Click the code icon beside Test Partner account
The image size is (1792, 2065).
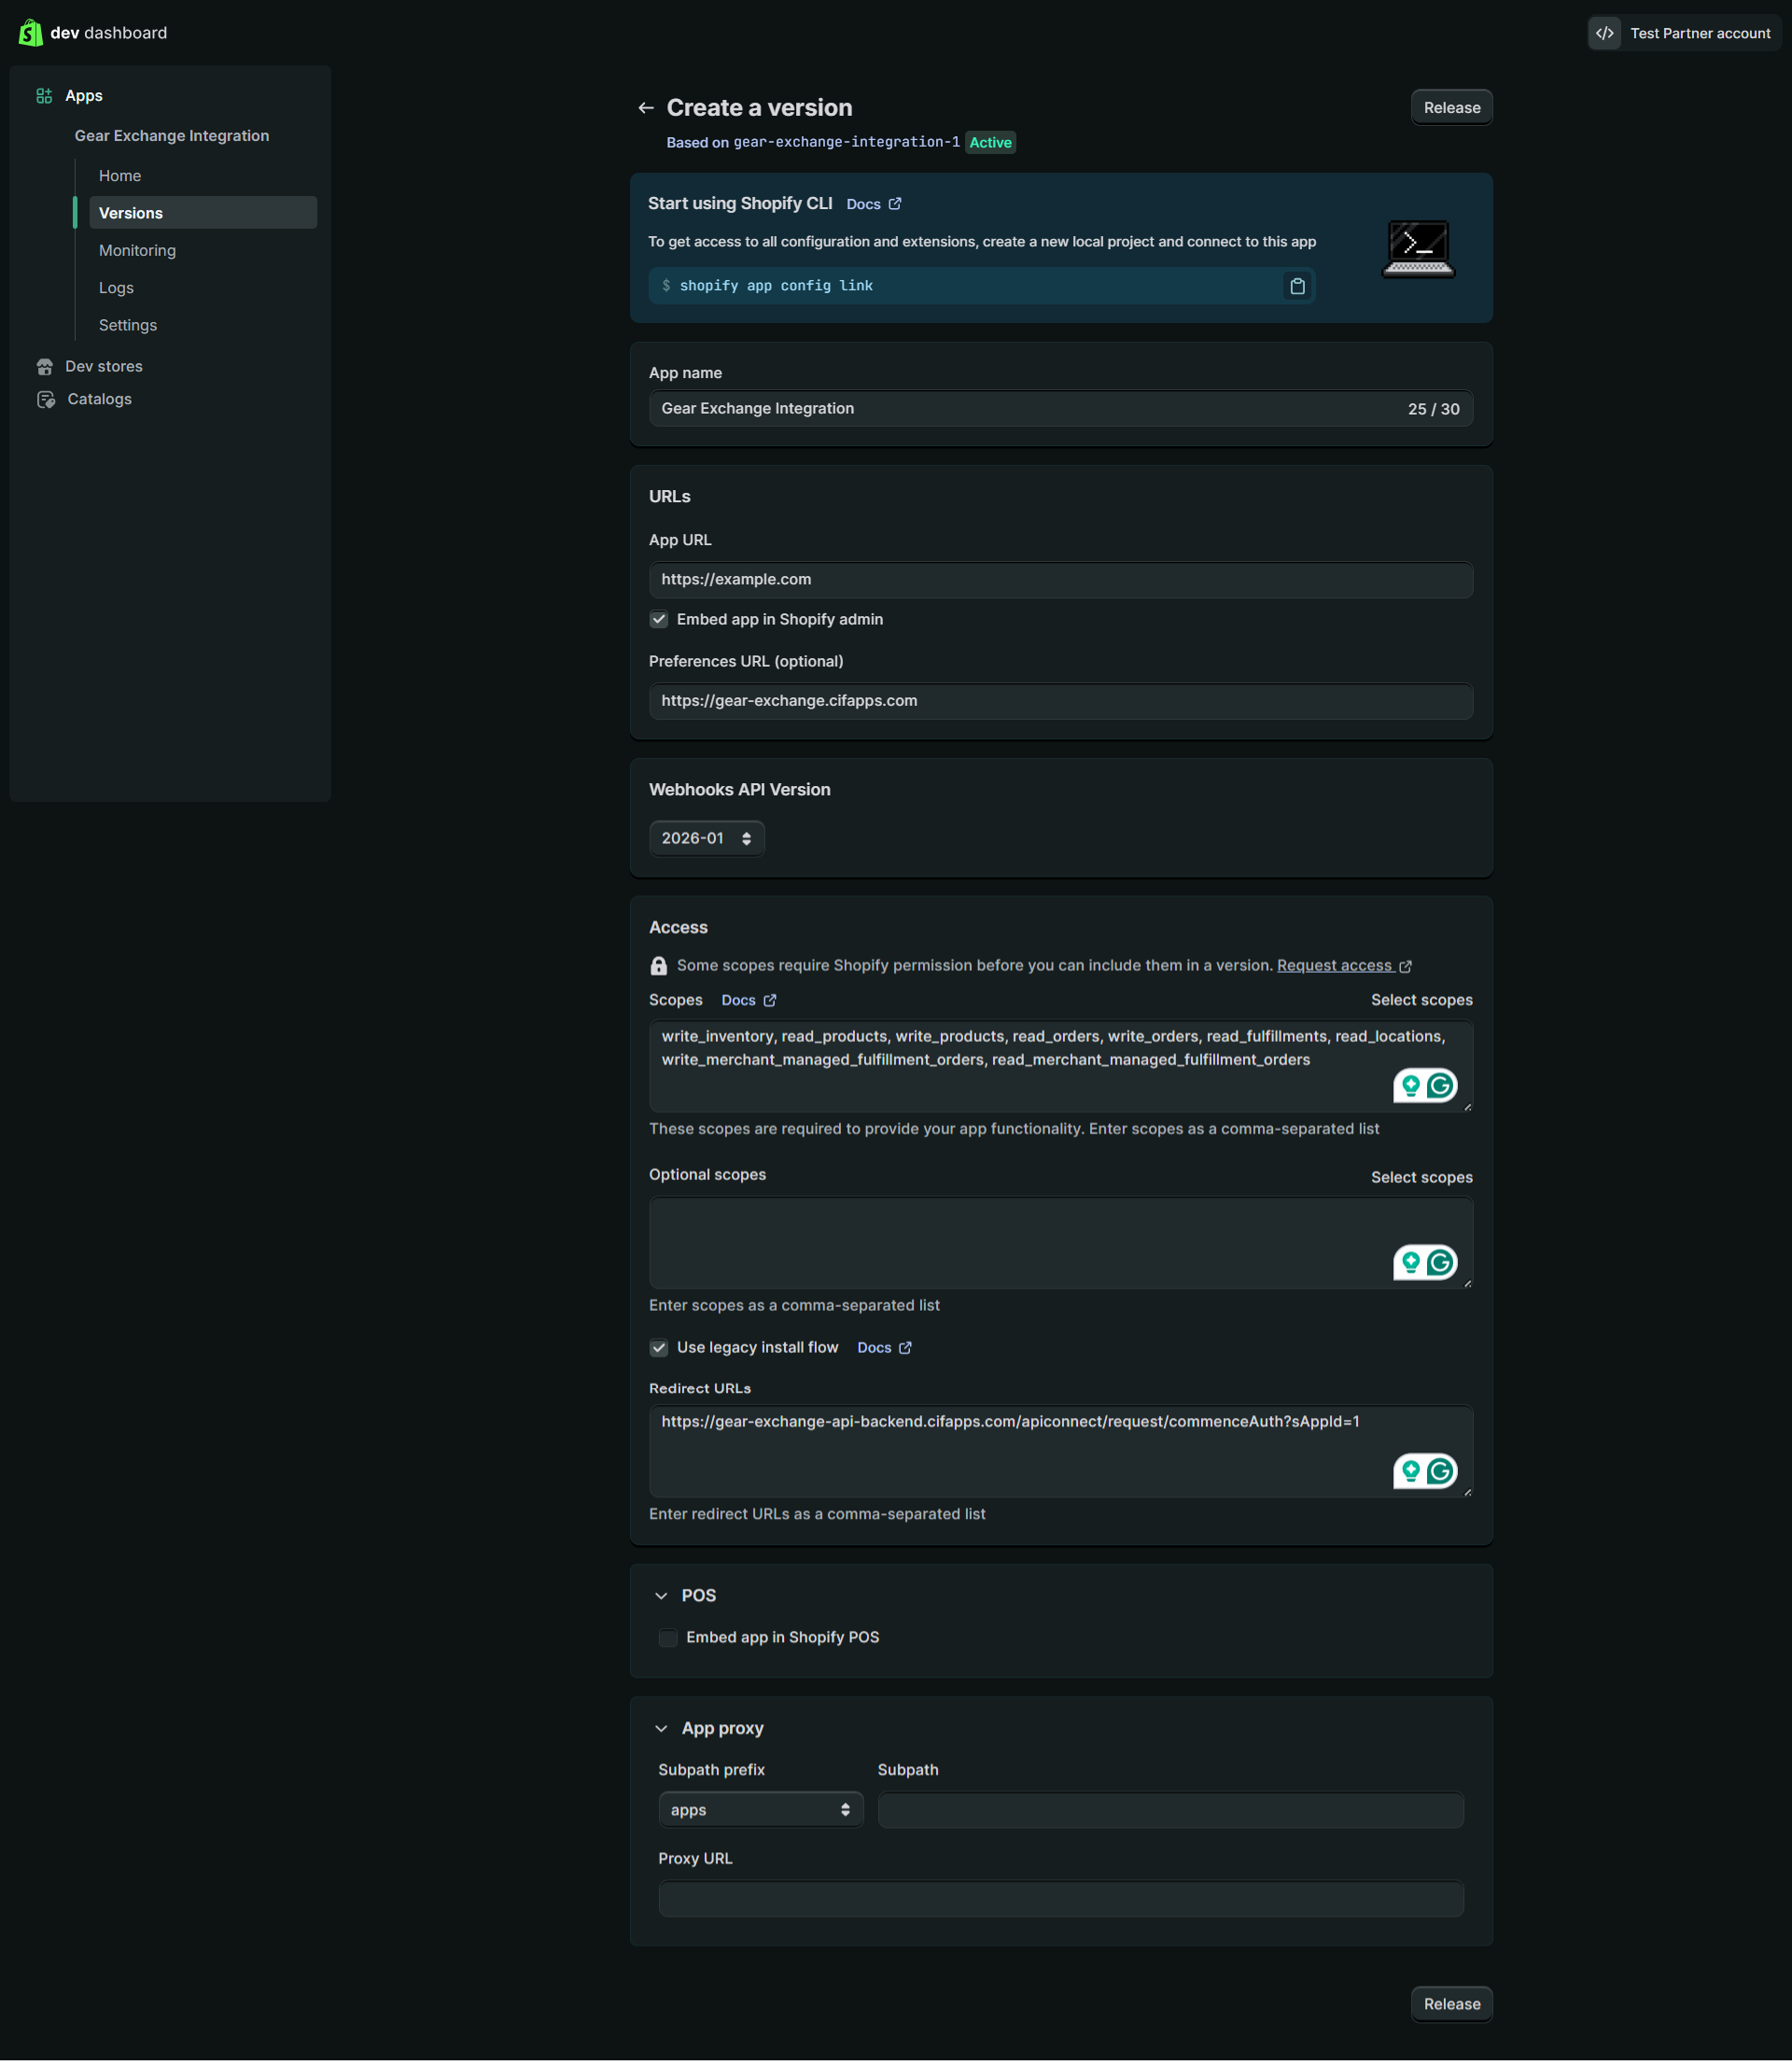coord(1604,33)
